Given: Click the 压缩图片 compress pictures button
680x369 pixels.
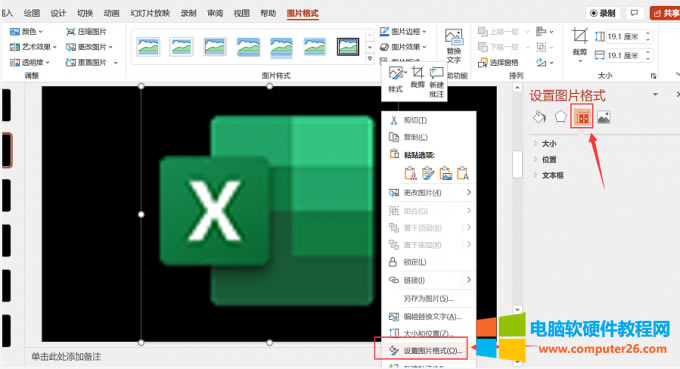Looking at the screenshot, I should click(86, 32).
